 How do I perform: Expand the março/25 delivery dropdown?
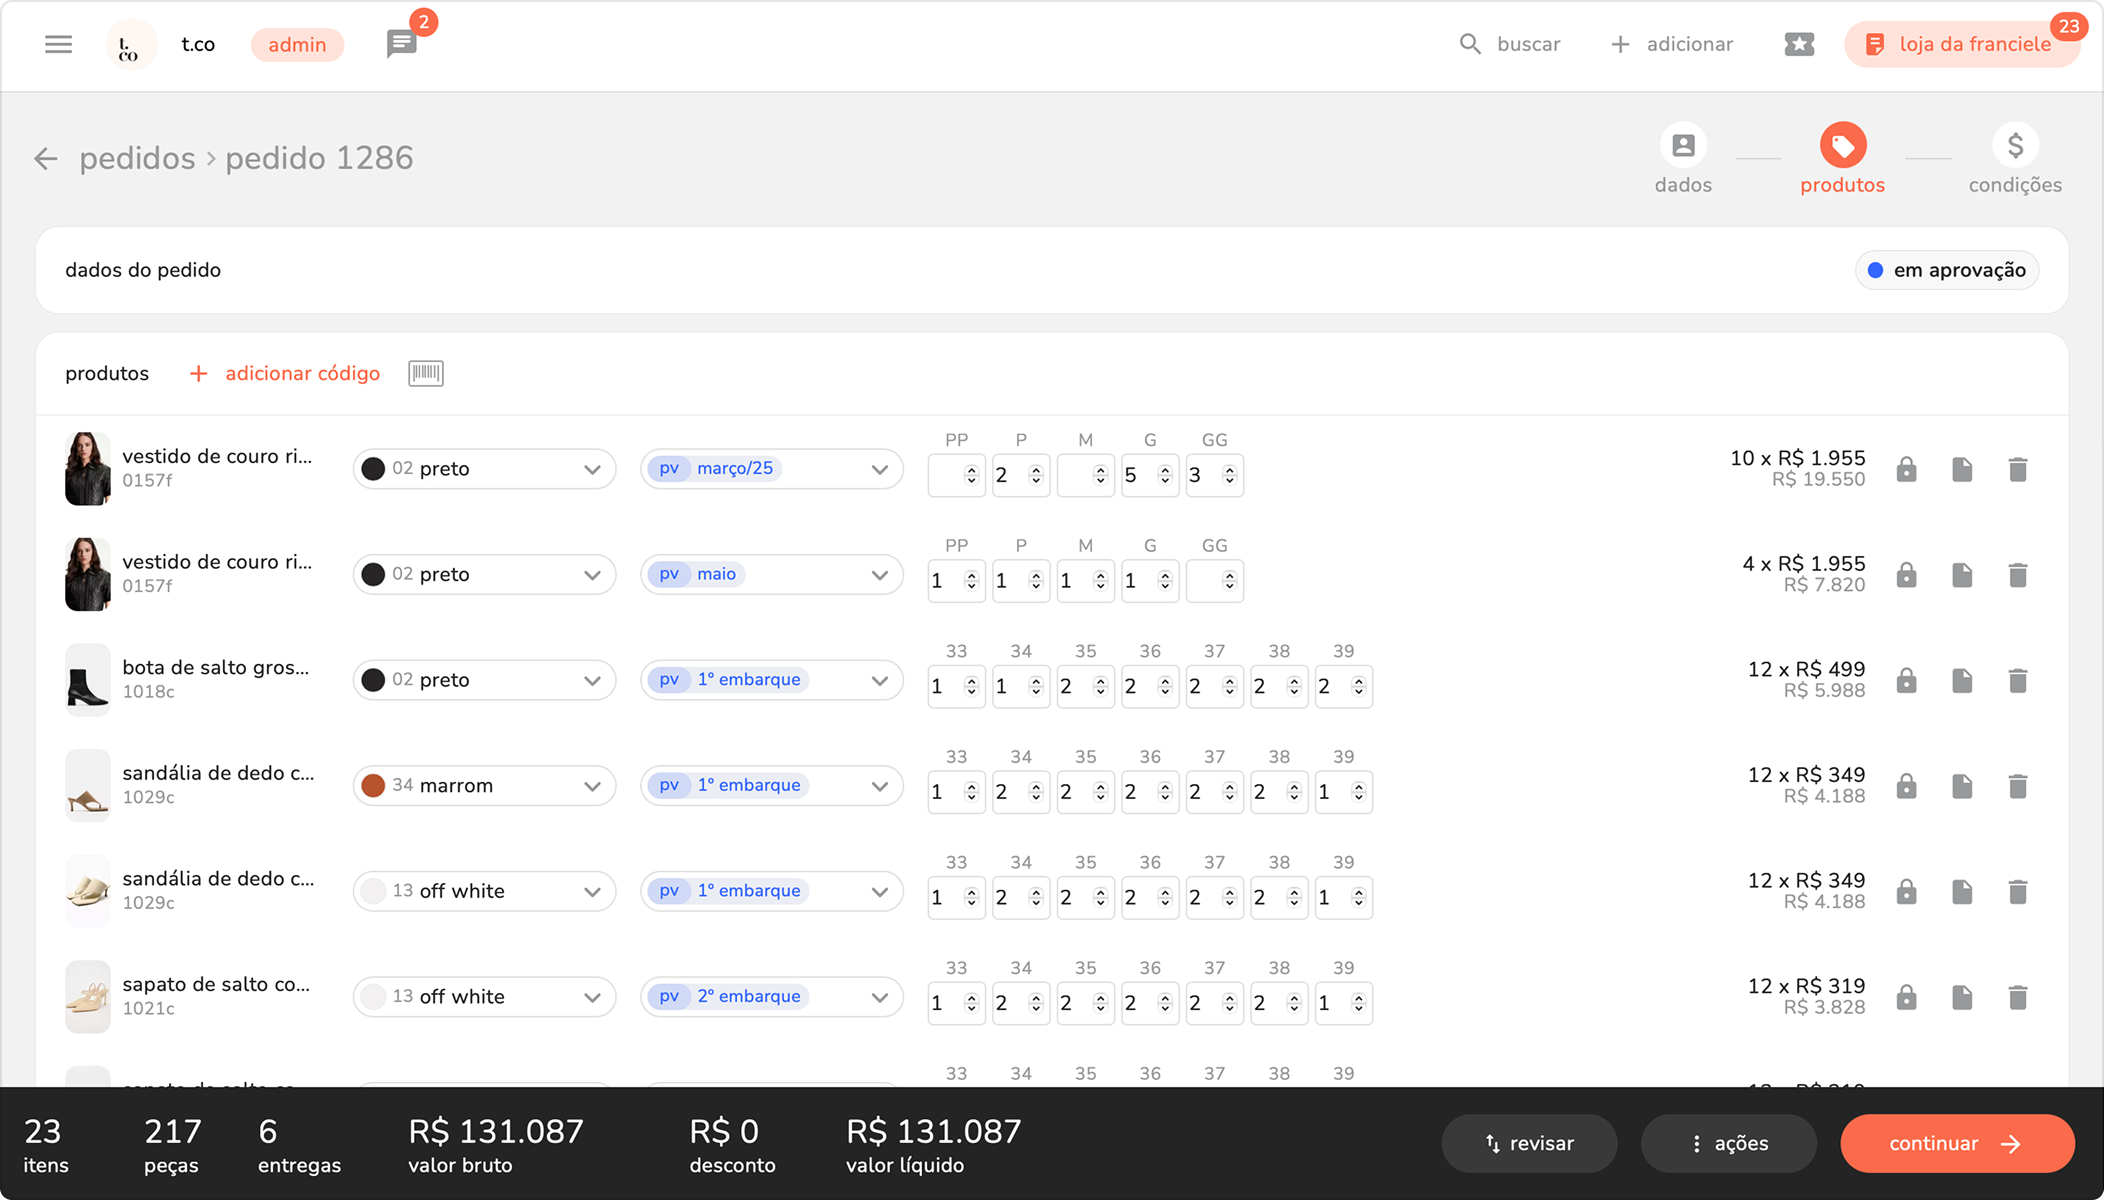click(x=879, y=469)
